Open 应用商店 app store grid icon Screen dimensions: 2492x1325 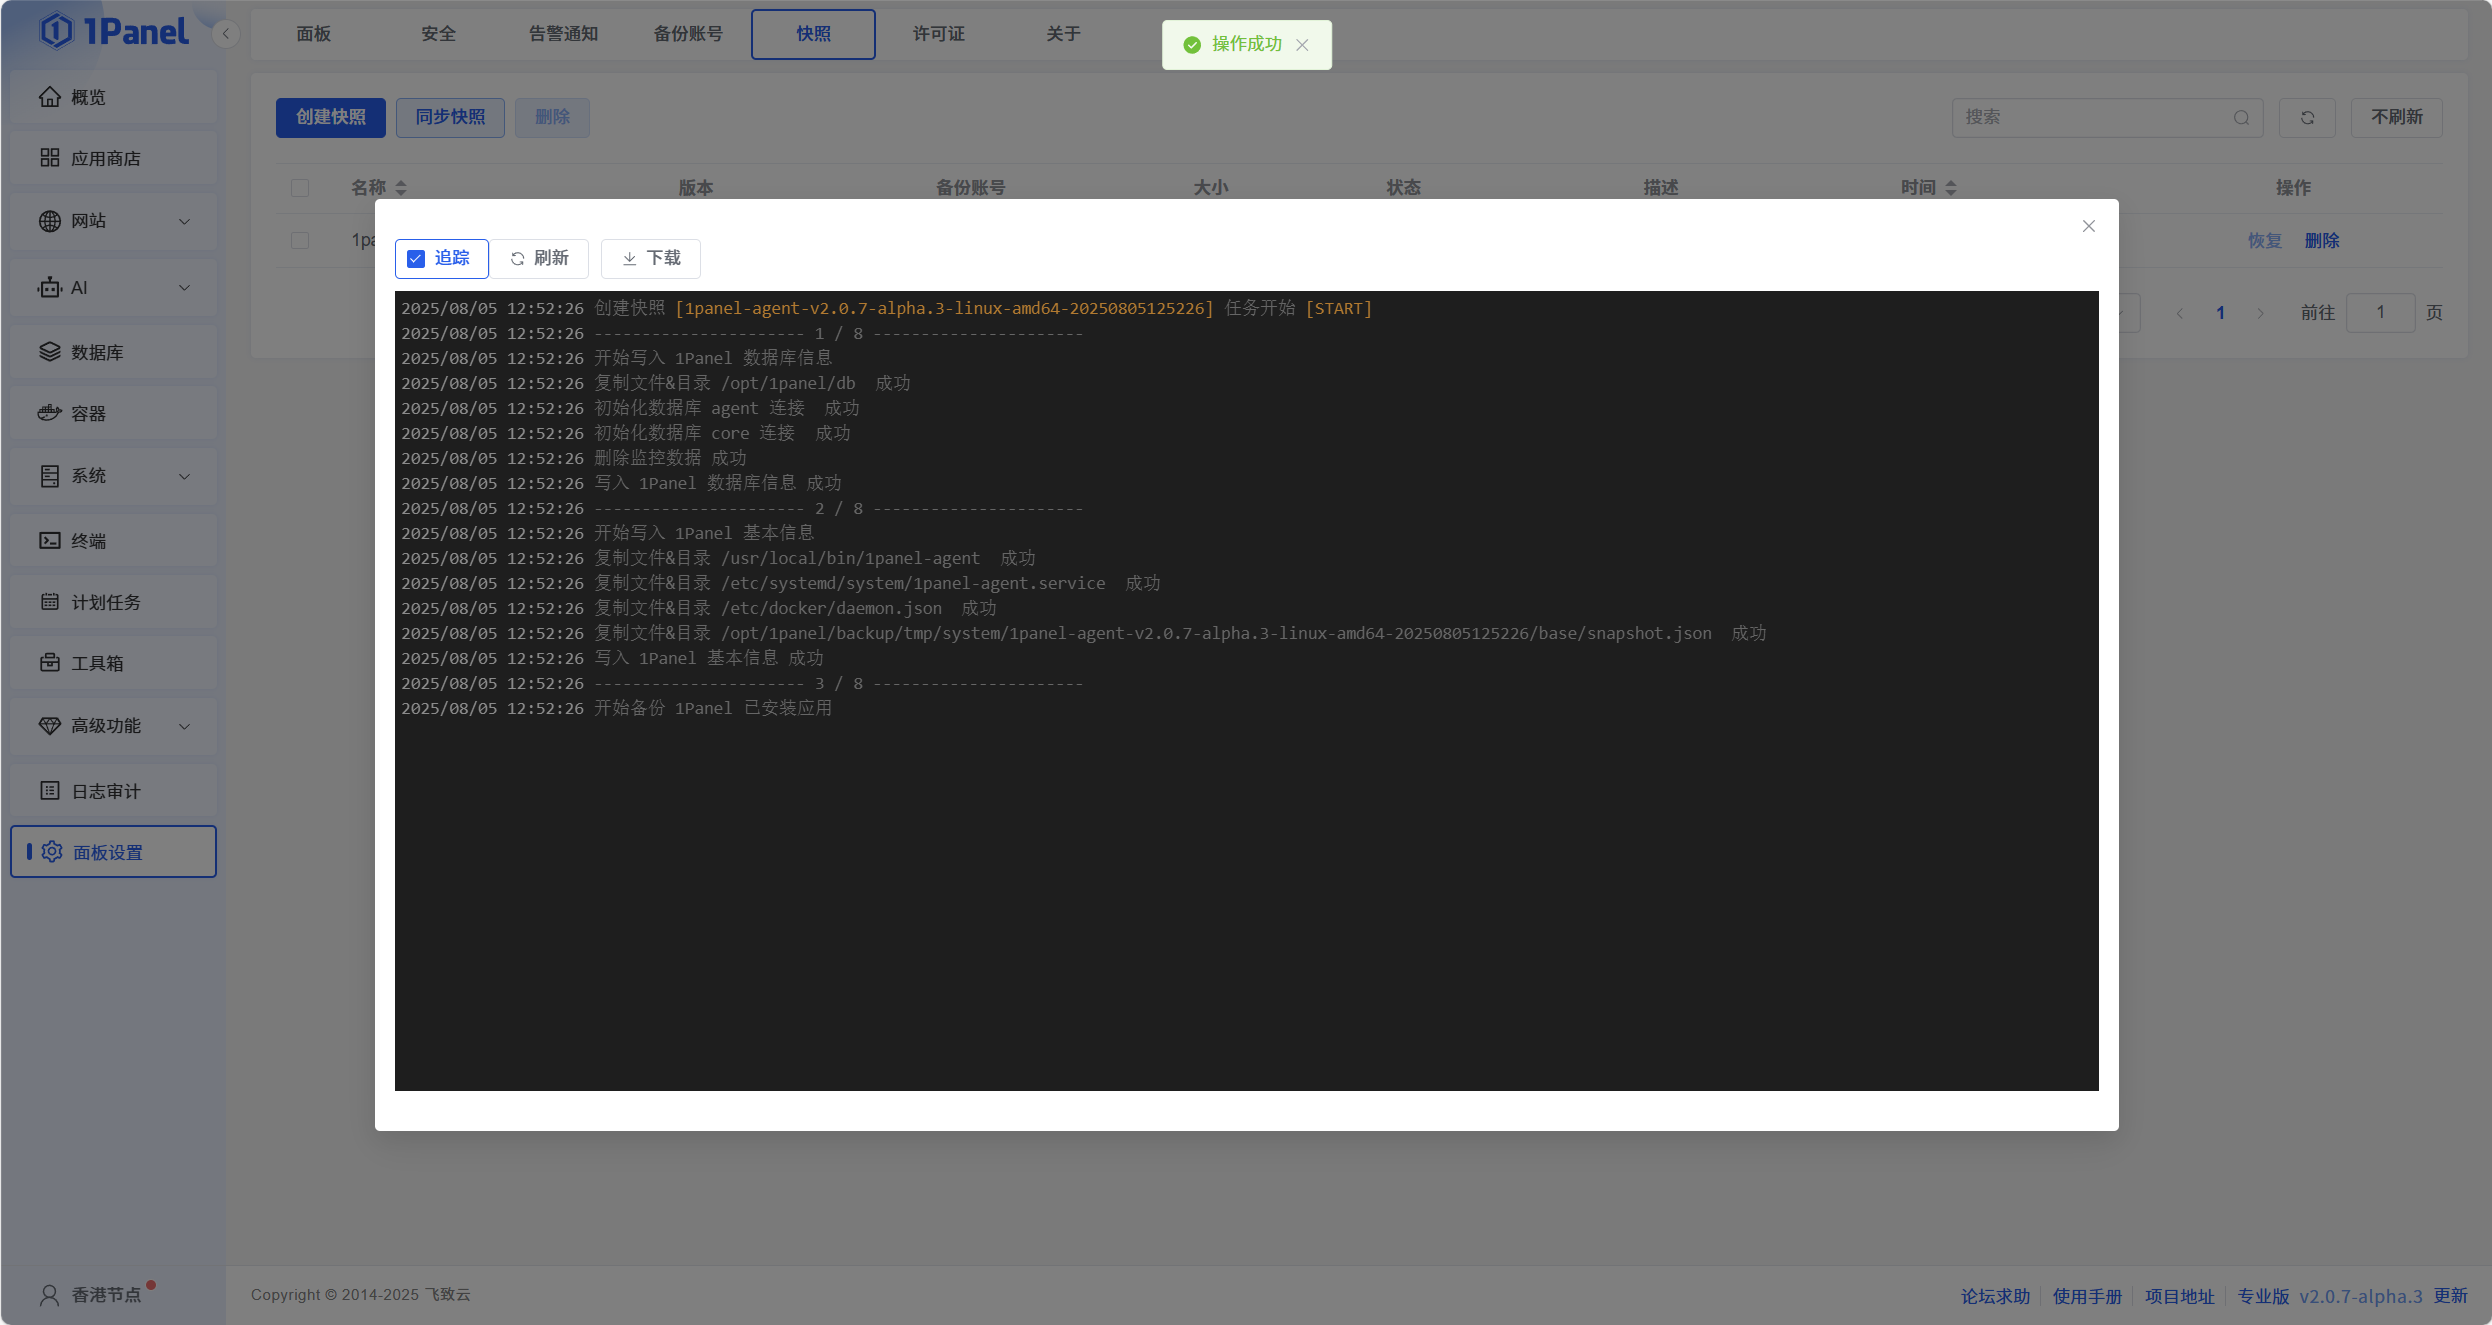click(50, 158)
